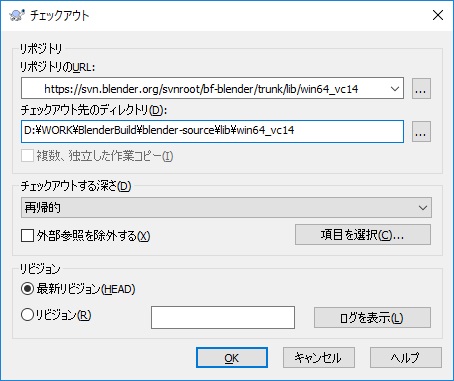
Task: Confirm checkout with the OK button
Action: 232,358
